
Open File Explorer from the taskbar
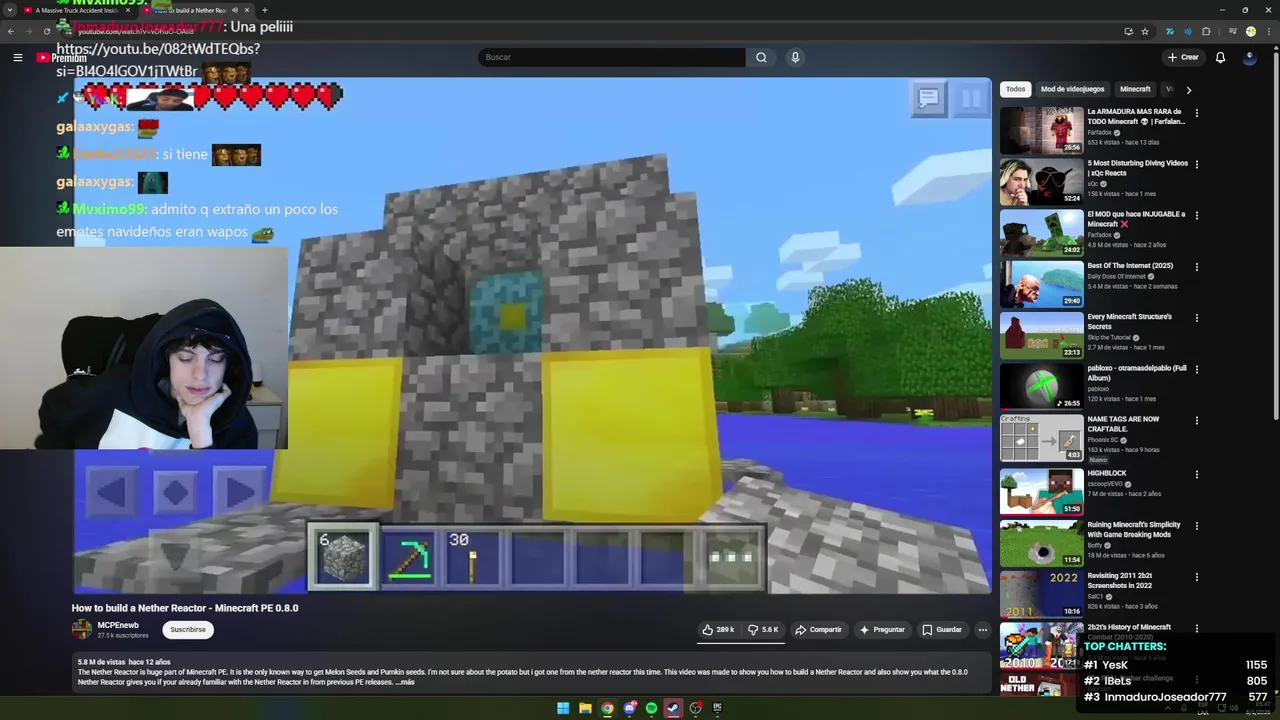click(x=585, y=708)
